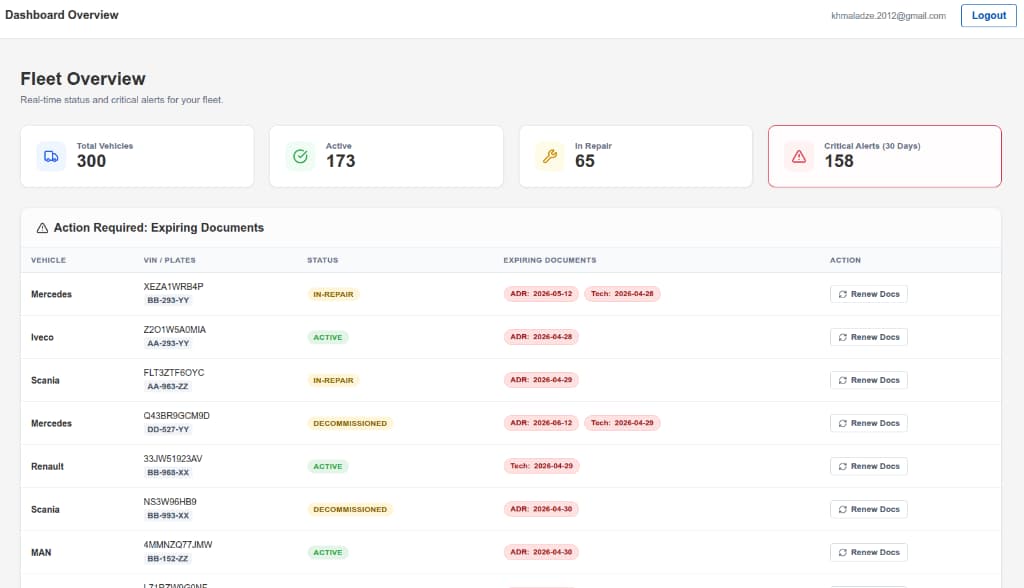The width and height of the screenshot is (1024, 588).
Task: Click the IN-REPAIR badge in Scania AA-963-ZZ row
Action: click(333, 381)
